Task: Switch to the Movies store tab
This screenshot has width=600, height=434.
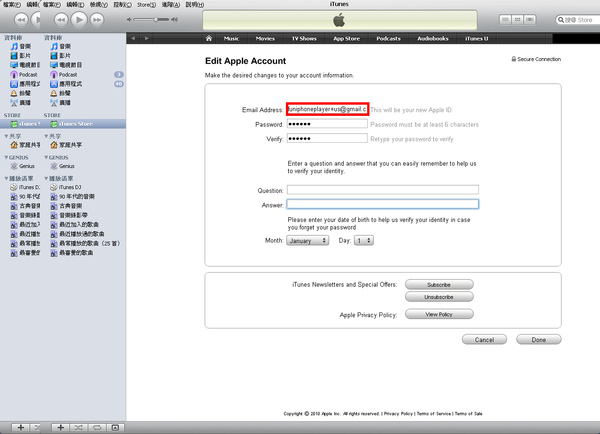Action: click(x=265, y=38)
